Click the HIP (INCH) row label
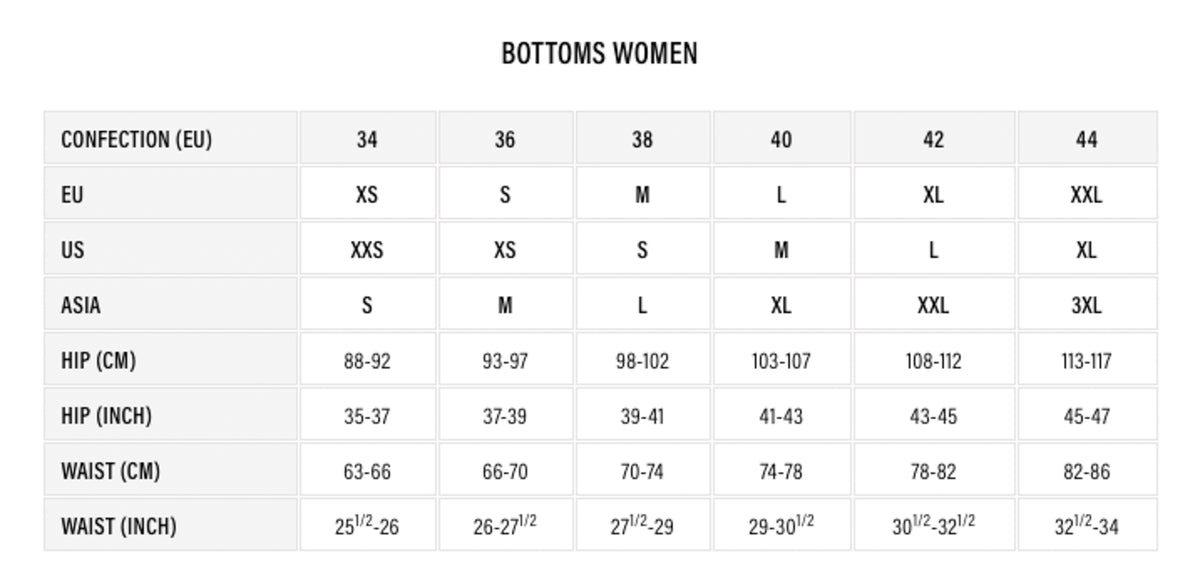 coord(106,415)
